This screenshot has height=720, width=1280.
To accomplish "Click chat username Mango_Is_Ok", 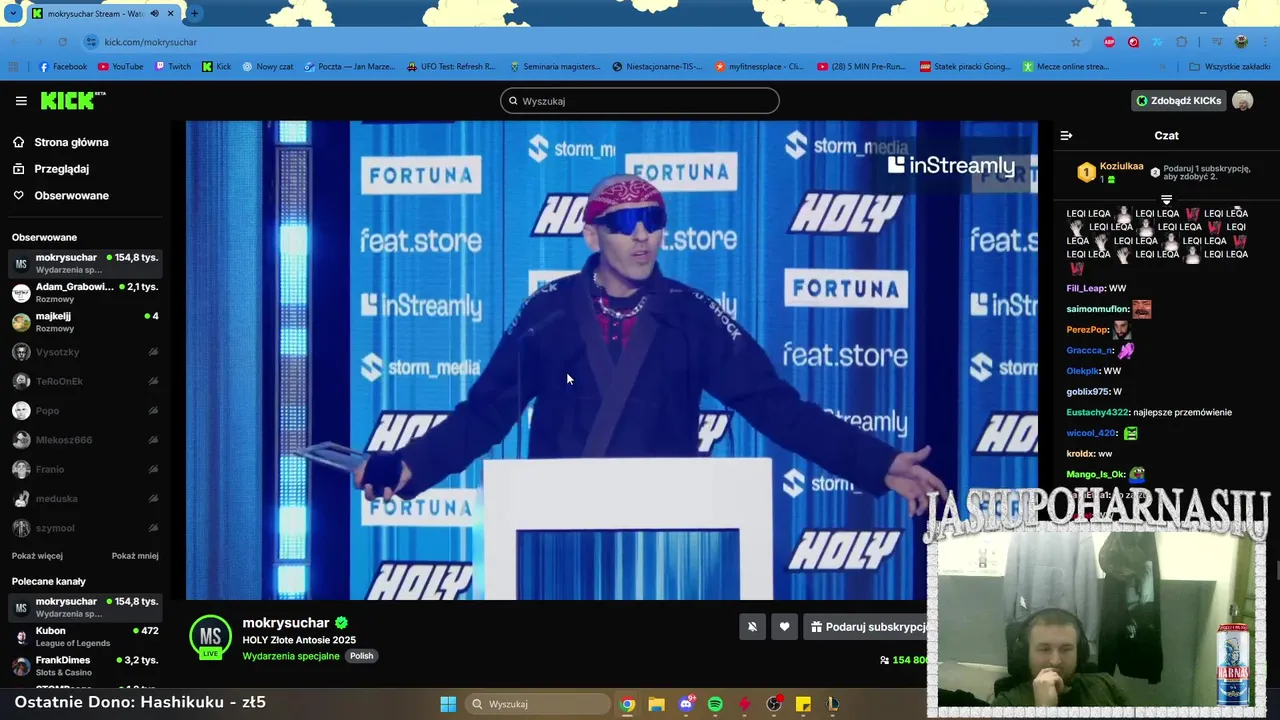I will (x=1095, y=474).
